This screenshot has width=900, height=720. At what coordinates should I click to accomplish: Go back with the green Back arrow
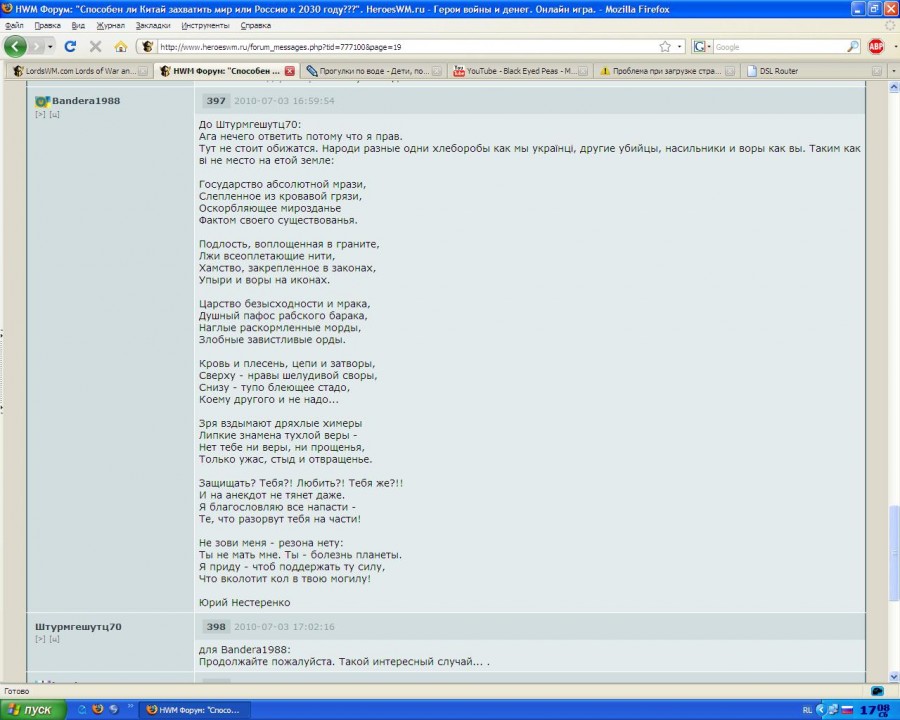point(15,47)
